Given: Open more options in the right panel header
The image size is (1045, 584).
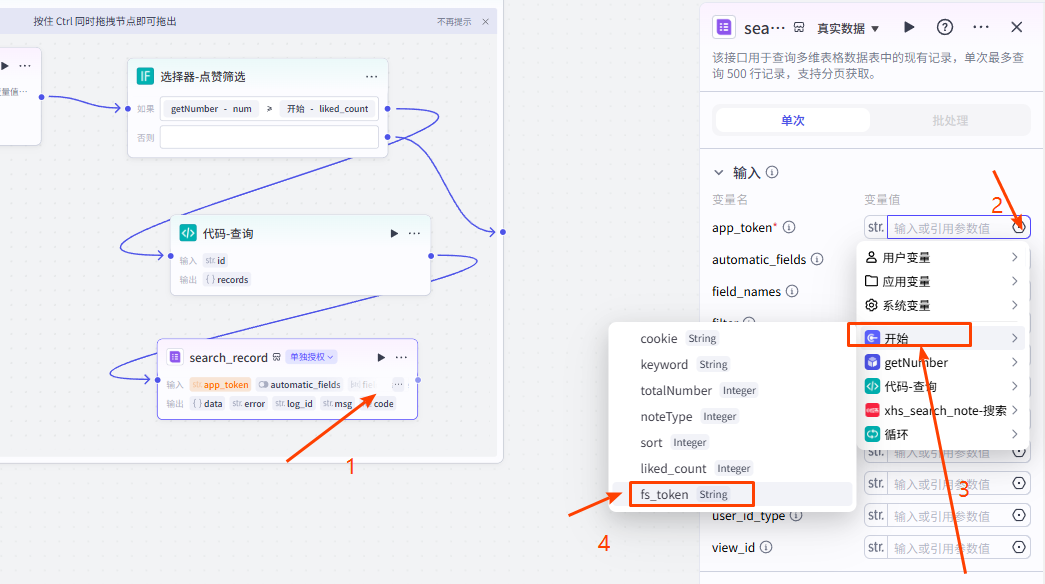Looking at the screenshot, I should coord(981,28).
